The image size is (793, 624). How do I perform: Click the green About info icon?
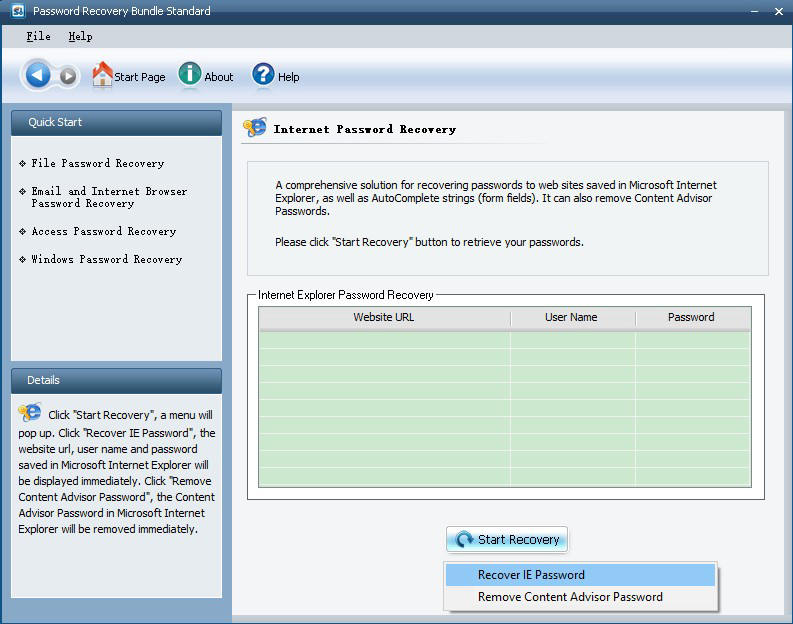[x=190, y=74]
